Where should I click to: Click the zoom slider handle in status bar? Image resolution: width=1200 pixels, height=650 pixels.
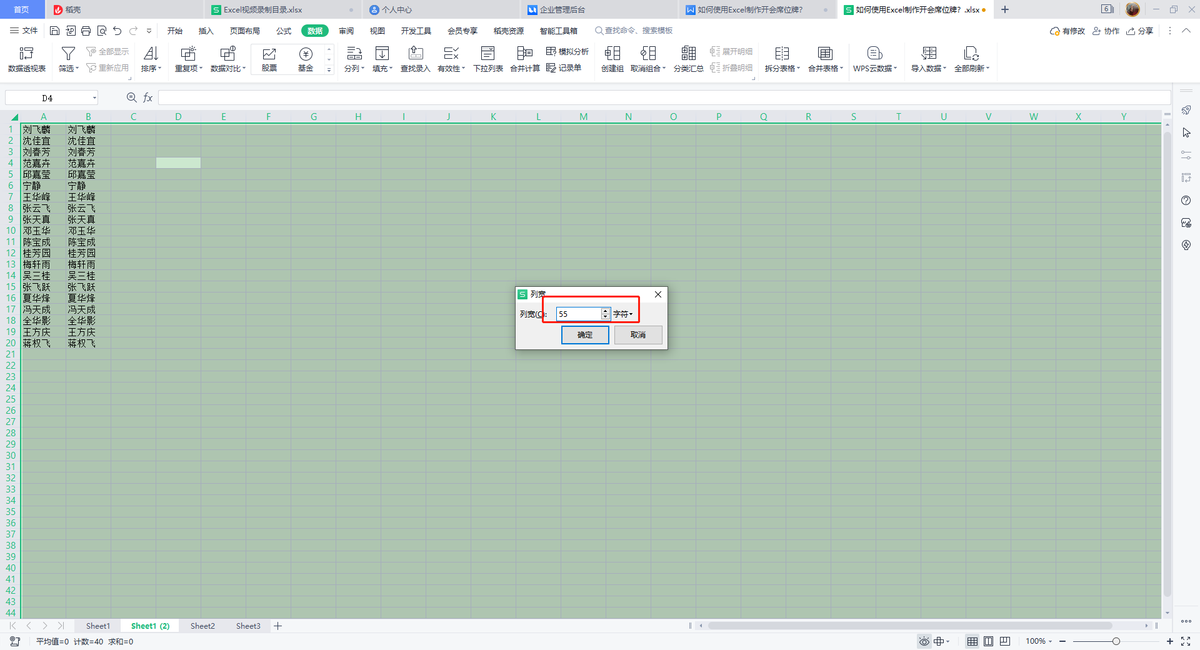click(1116, 641)
